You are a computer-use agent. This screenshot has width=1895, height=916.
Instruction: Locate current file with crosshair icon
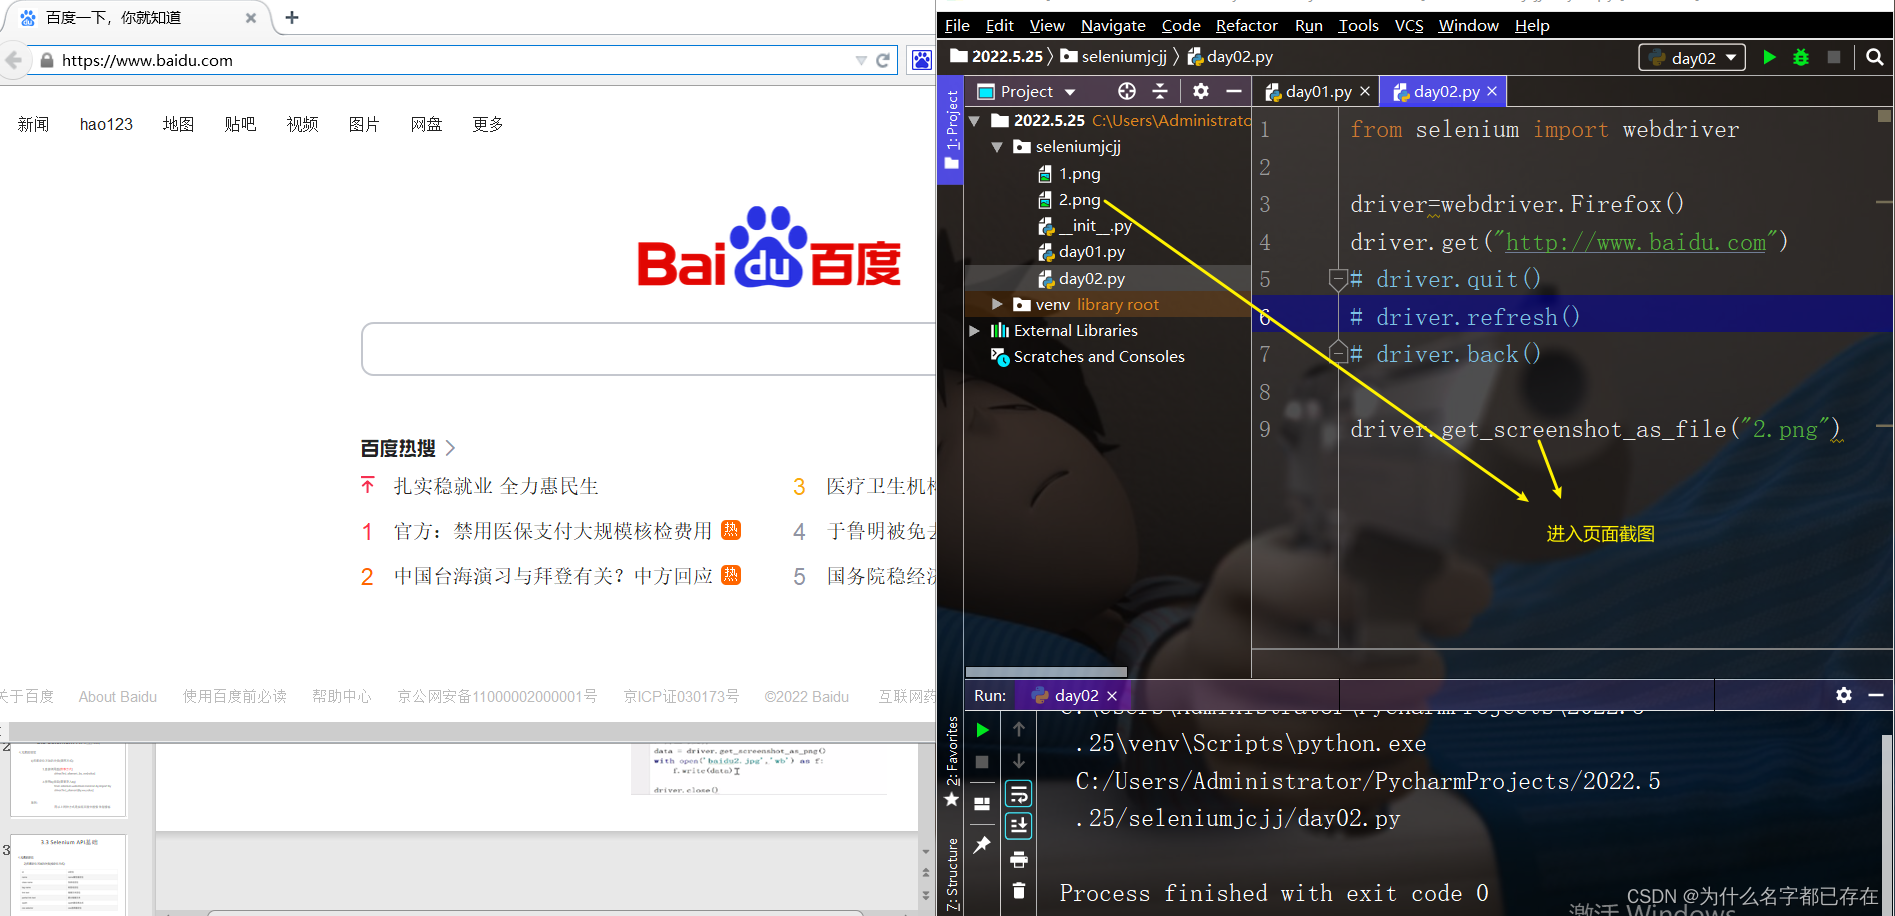(x=1127, y=91)
